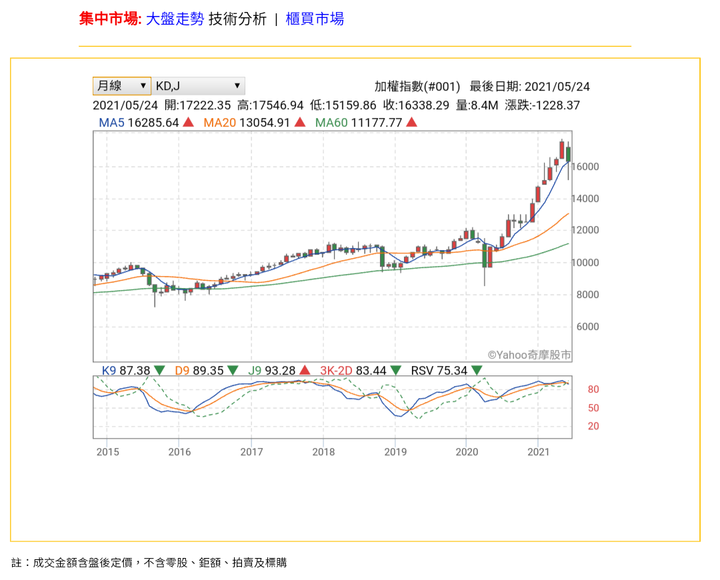This screenshot has height=580, width=720.
Task: Click the K9 87.38 readout
Action: pyautogui.click(x=126, y=370)
